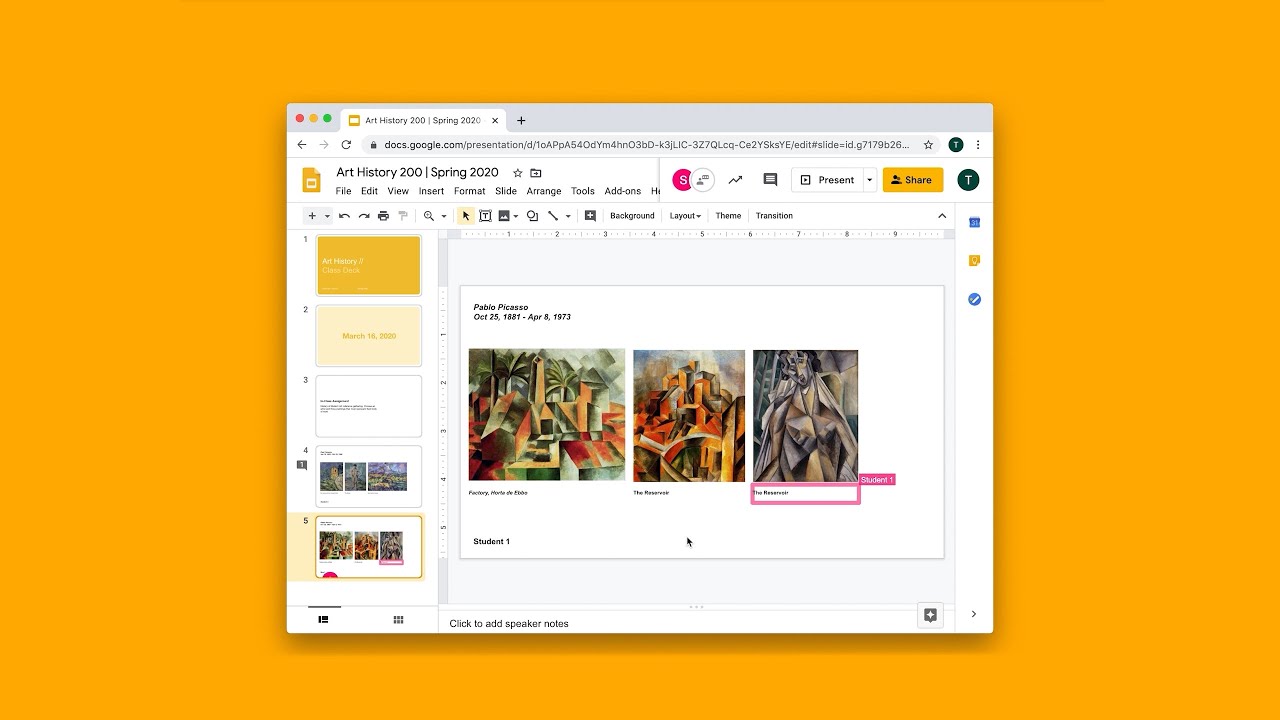Open the Edit menu
The image size is (1280, 720).
tap(369, 191)
